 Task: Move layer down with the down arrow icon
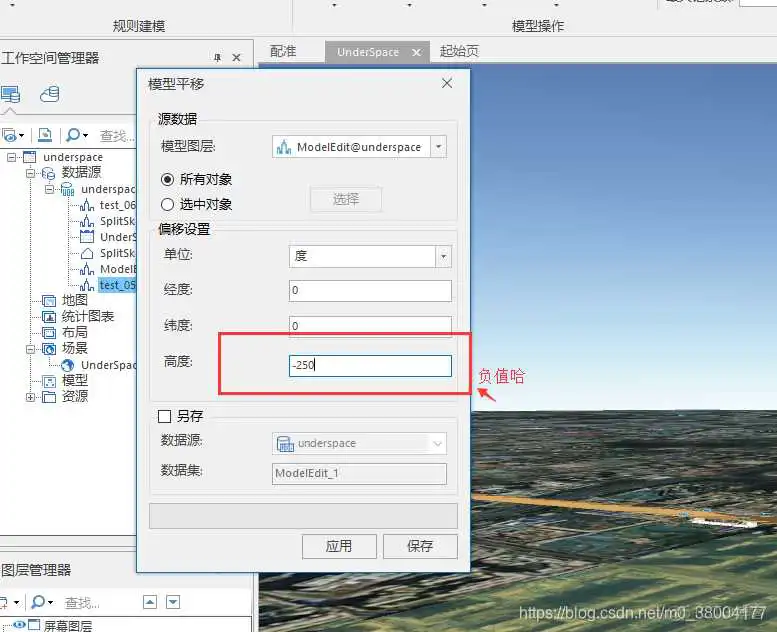point(173,602)
